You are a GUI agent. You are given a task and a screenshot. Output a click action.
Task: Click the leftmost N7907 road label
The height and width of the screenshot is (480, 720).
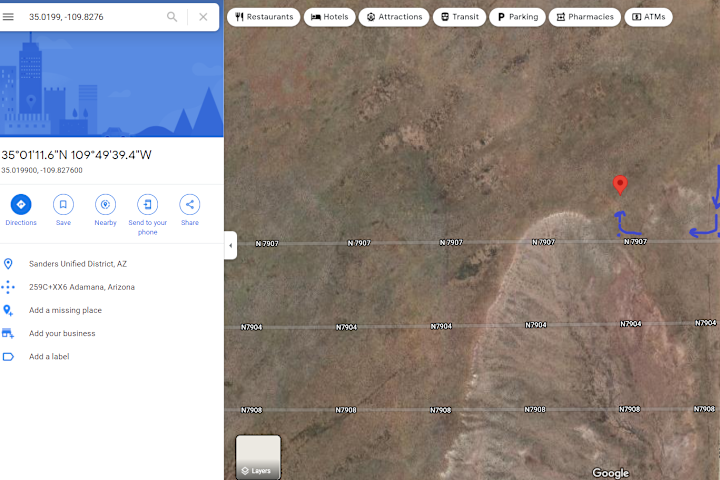point(267,243)
